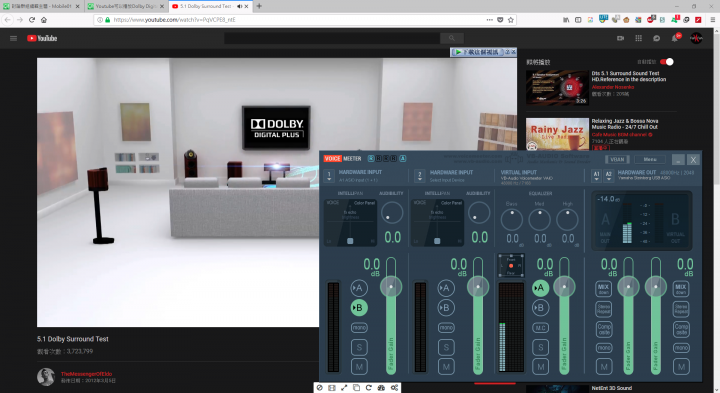Screen dimensions: 720x393
Task: Click the equalizer High knob
Action: coord(568,219)
